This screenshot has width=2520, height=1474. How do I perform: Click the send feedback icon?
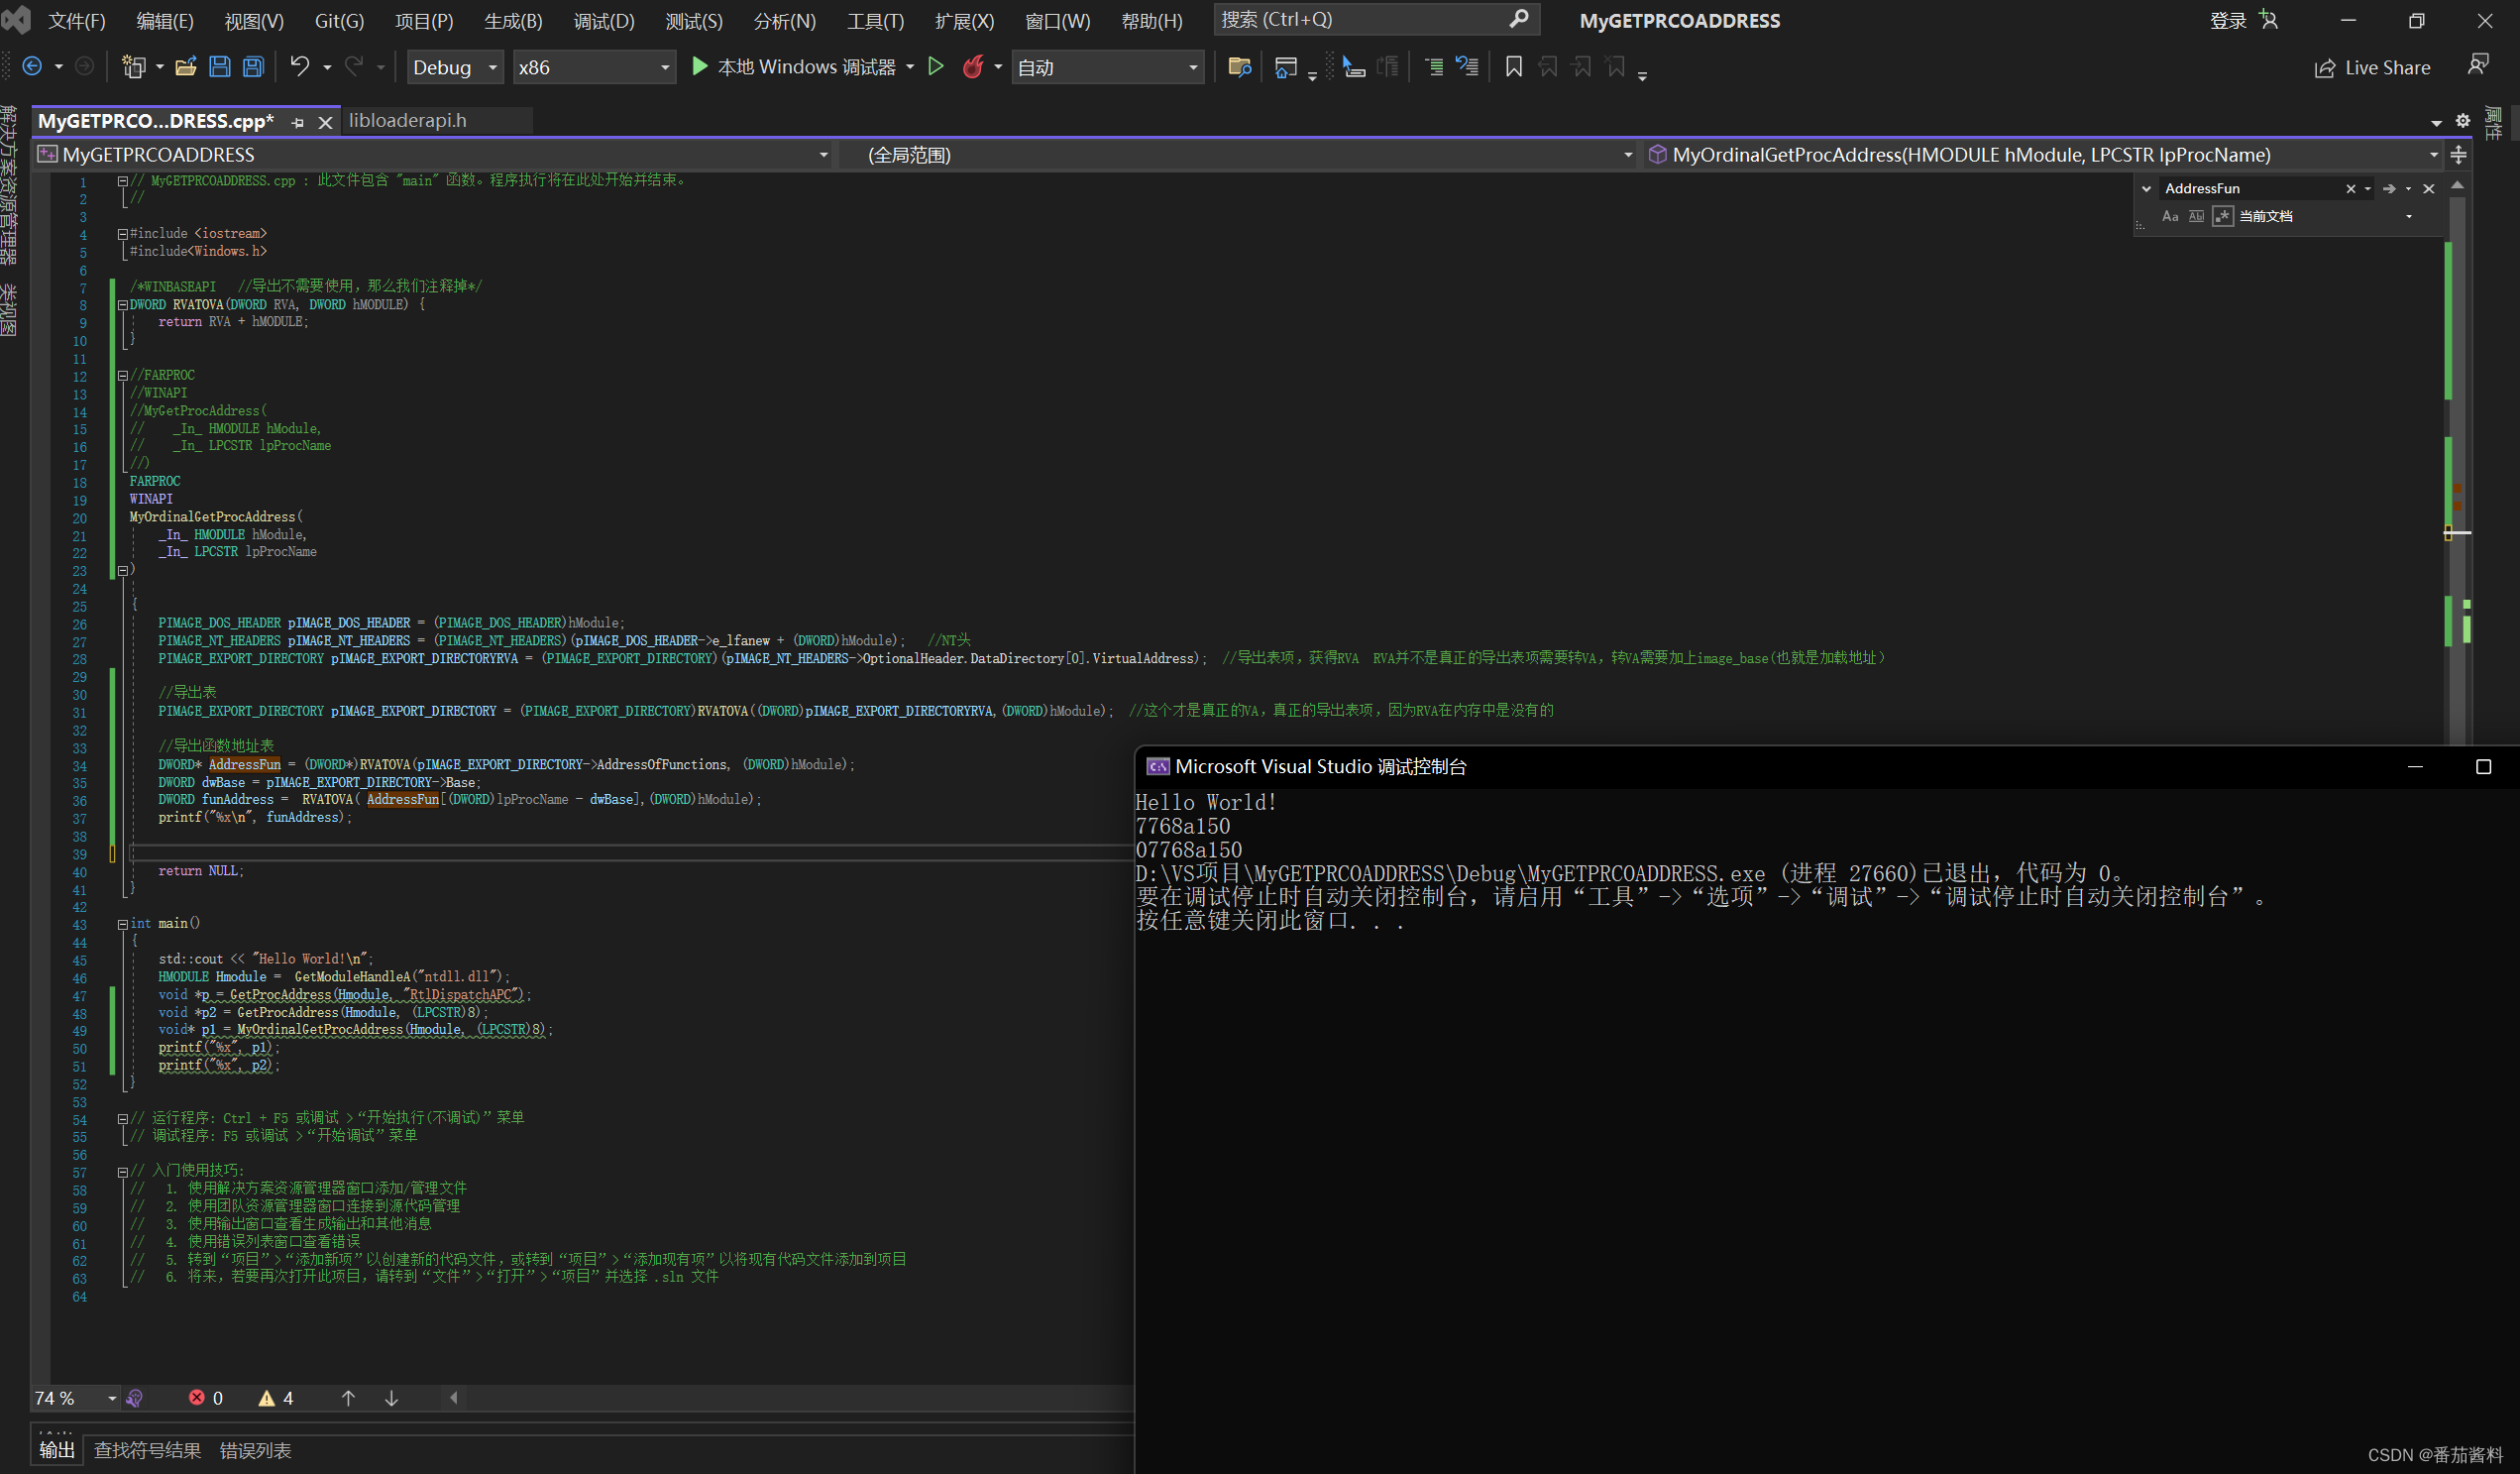tap(2477, 66)
